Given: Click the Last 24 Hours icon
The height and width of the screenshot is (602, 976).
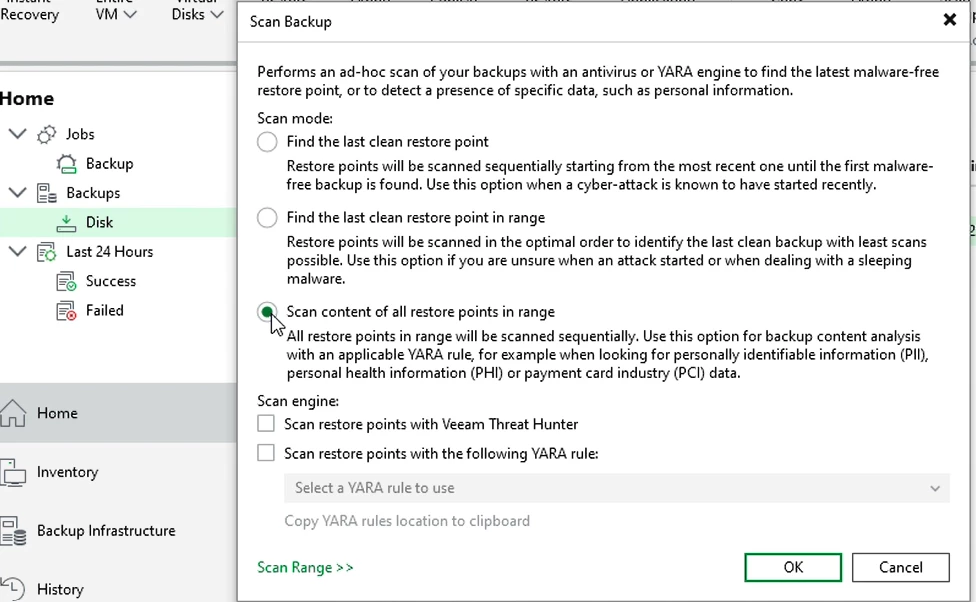Looking at the screenshot, I should (47, 252).
